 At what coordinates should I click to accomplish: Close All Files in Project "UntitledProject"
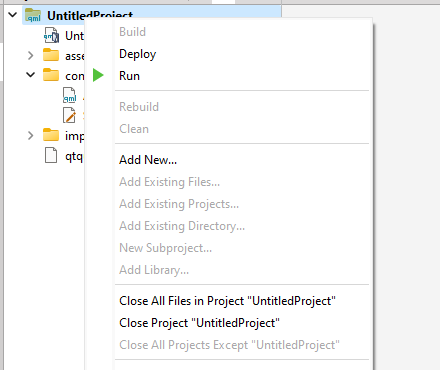click(x=227, y=301)
